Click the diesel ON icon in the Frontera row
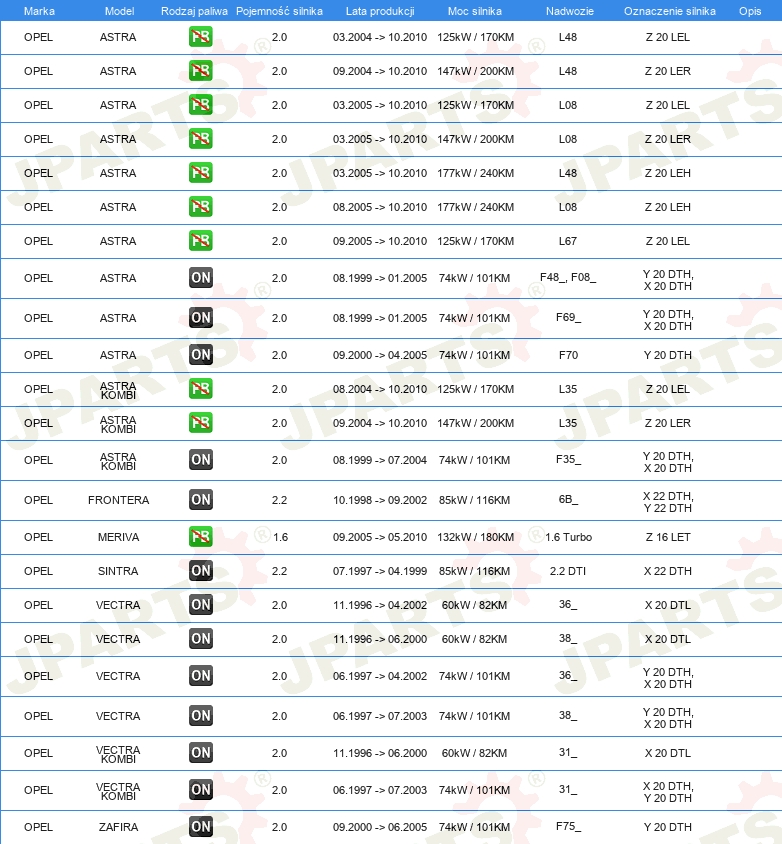The image size is (782, 844). tap(200, 500)
